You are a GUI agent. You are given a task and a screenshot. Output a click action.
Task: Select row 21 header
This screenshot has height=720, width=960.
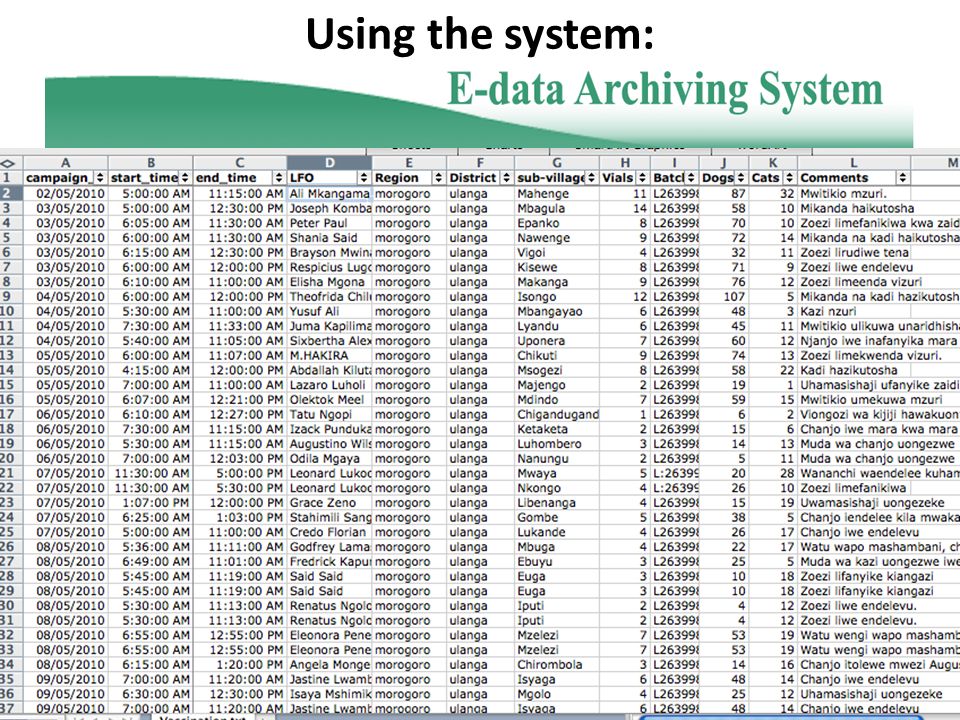tap(11, 473)
